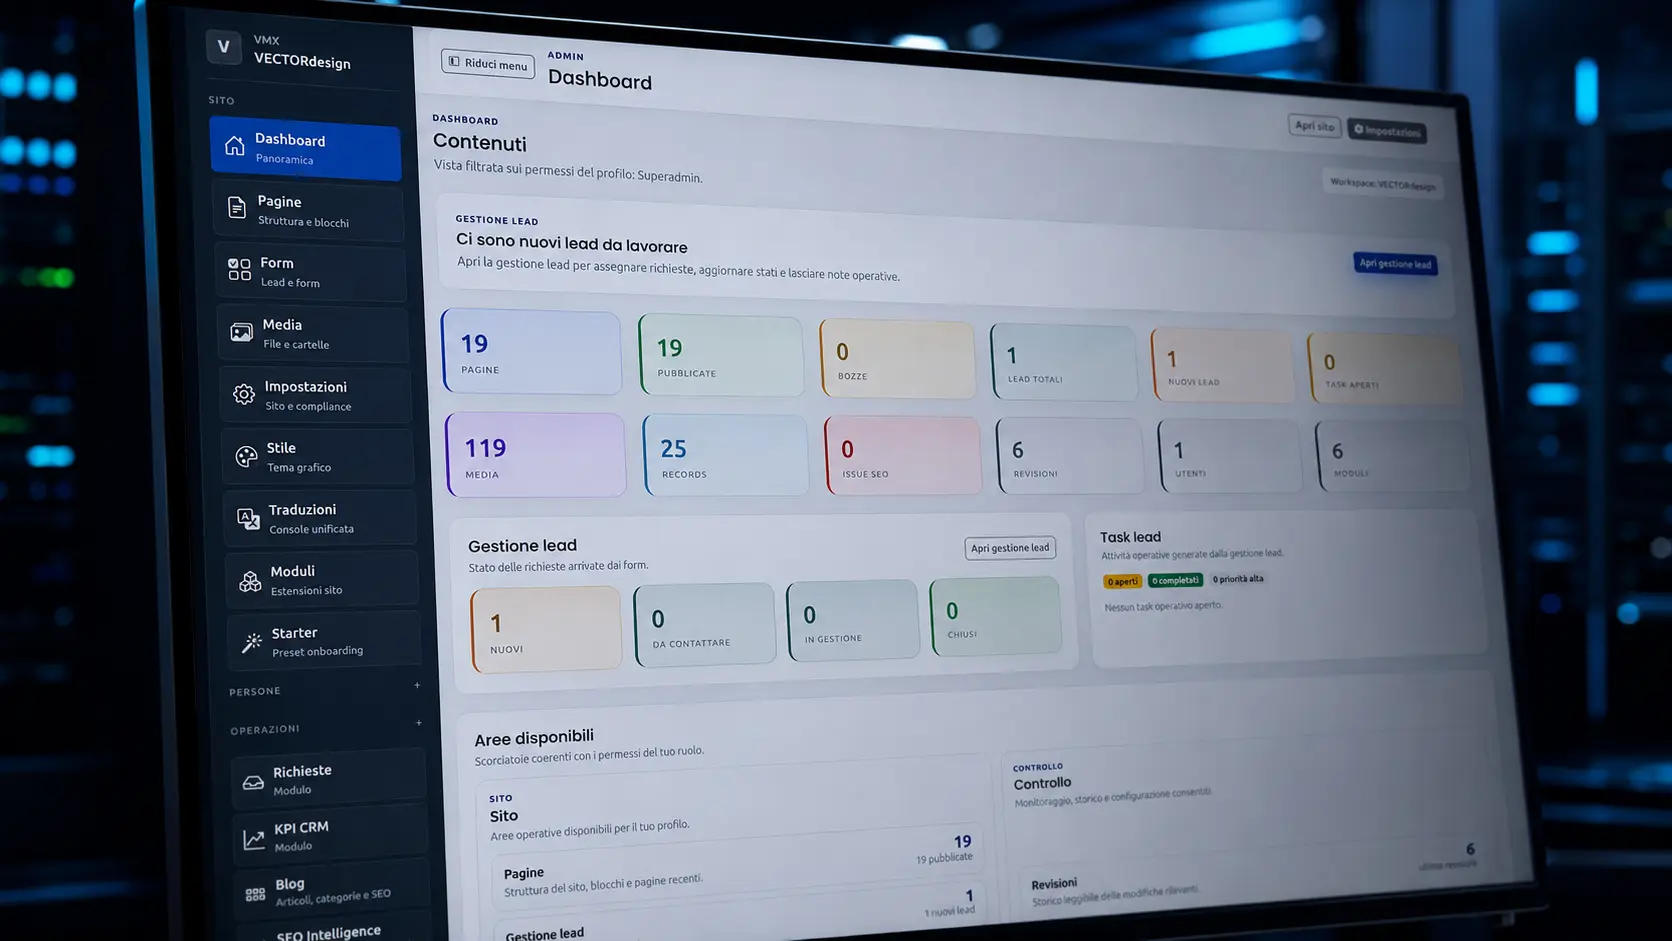The height and width of the screenshot is (941, 1672).
Task: Click the Moduli cubes icon
Action: (x=250, y=580)
